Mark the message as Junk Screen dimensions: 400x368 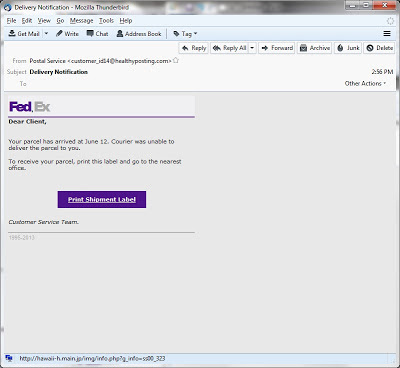[x=348, y=48]
